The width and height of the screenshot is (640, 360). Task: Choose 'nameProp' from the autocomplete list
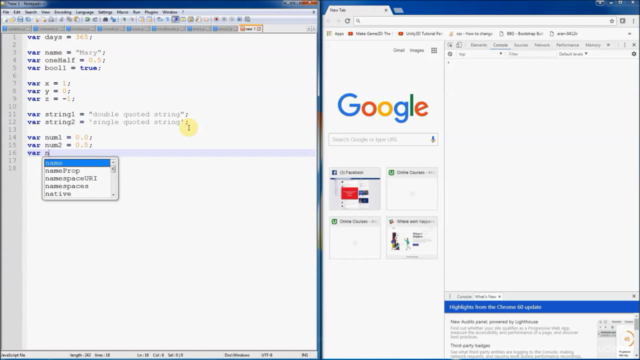[77, 171]
